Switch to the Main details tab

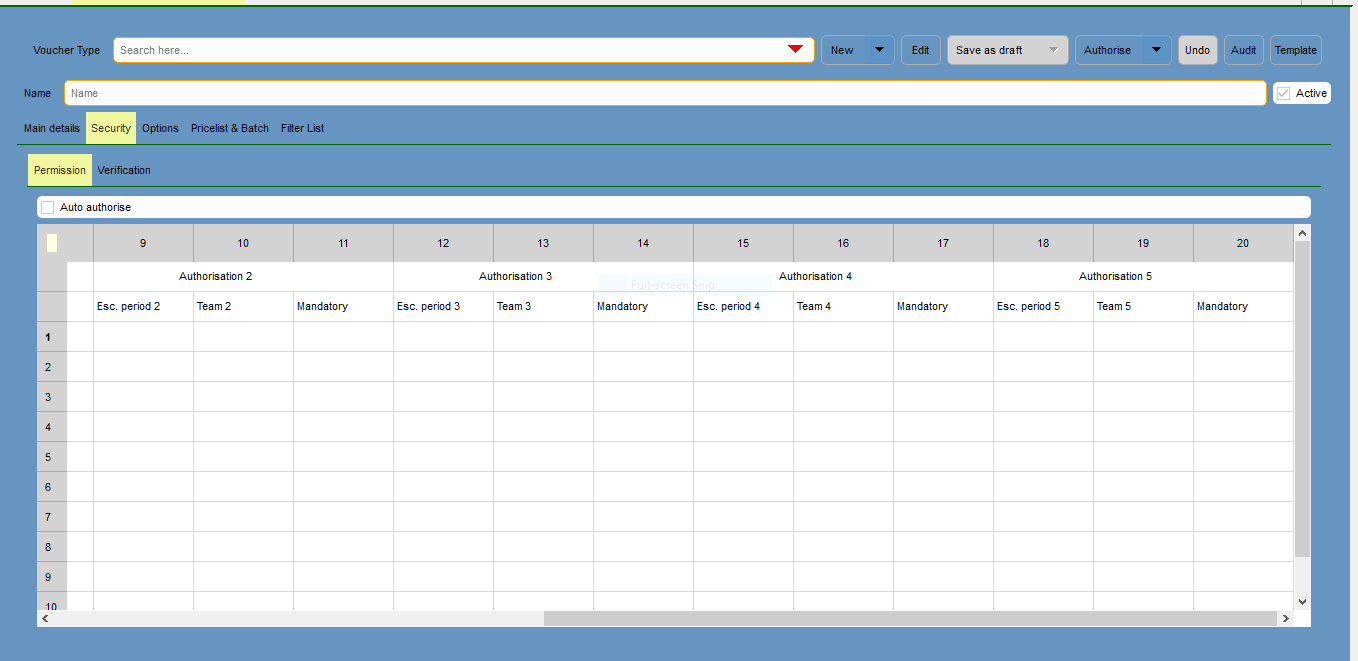point(52,128)
